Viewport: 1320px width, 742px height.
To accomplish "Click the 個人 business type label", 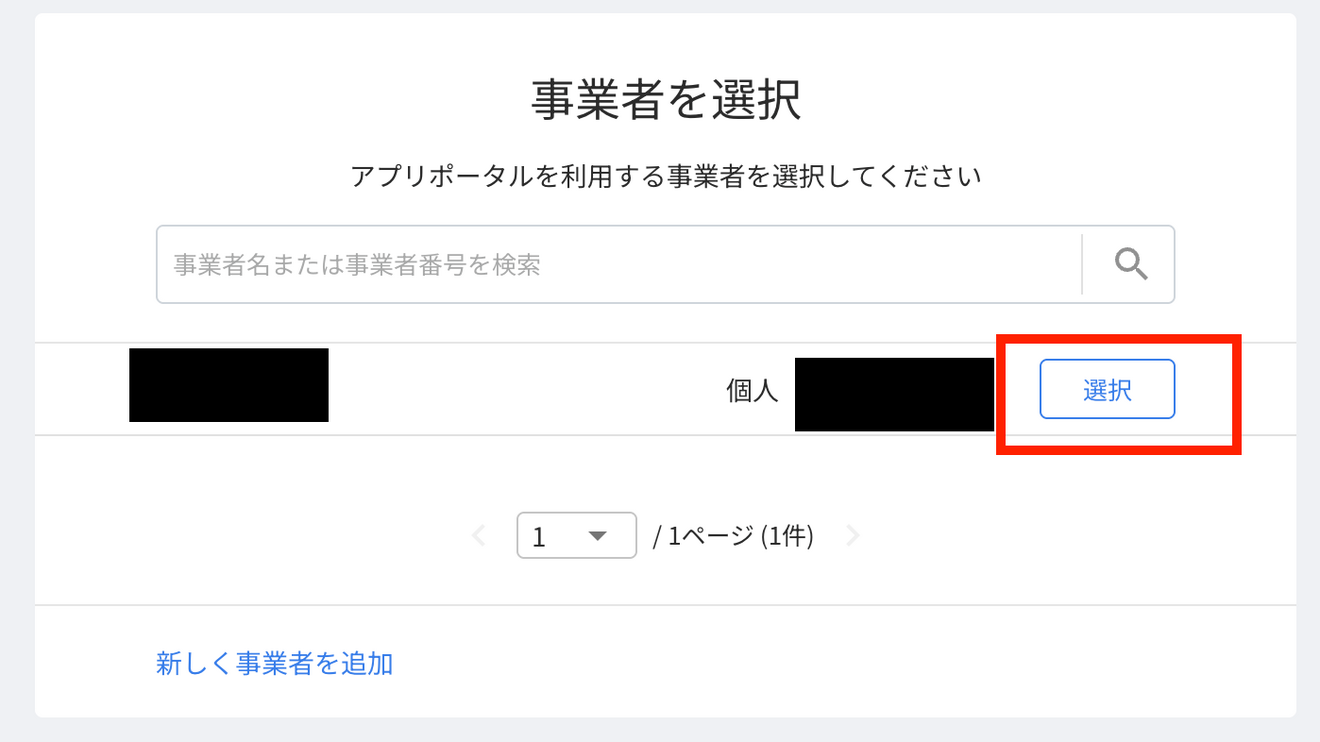I will click(751, 390).
